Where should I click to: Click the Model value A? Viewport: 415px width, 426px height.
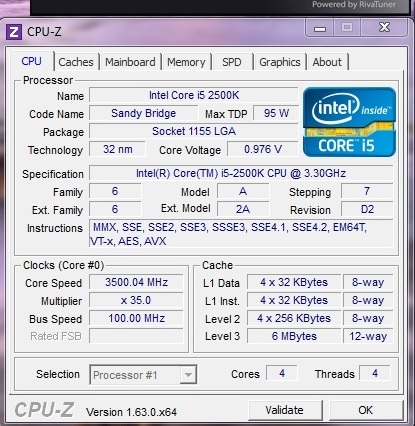tap(243, 191)
